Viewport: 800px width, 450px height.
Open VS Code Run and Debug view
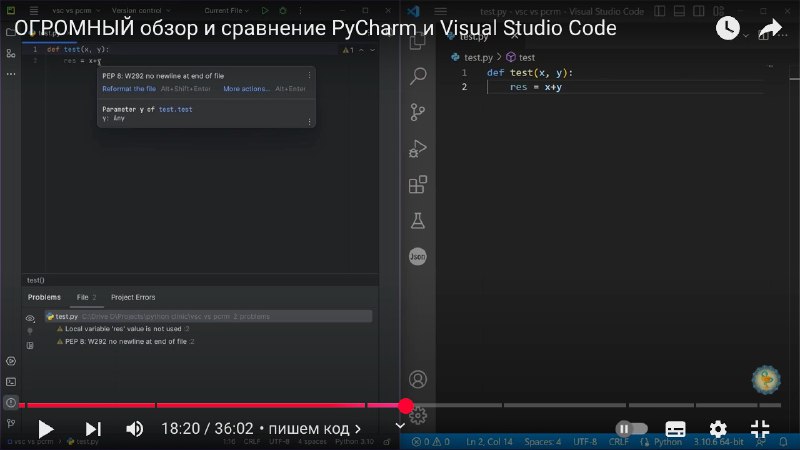point(418,148)
